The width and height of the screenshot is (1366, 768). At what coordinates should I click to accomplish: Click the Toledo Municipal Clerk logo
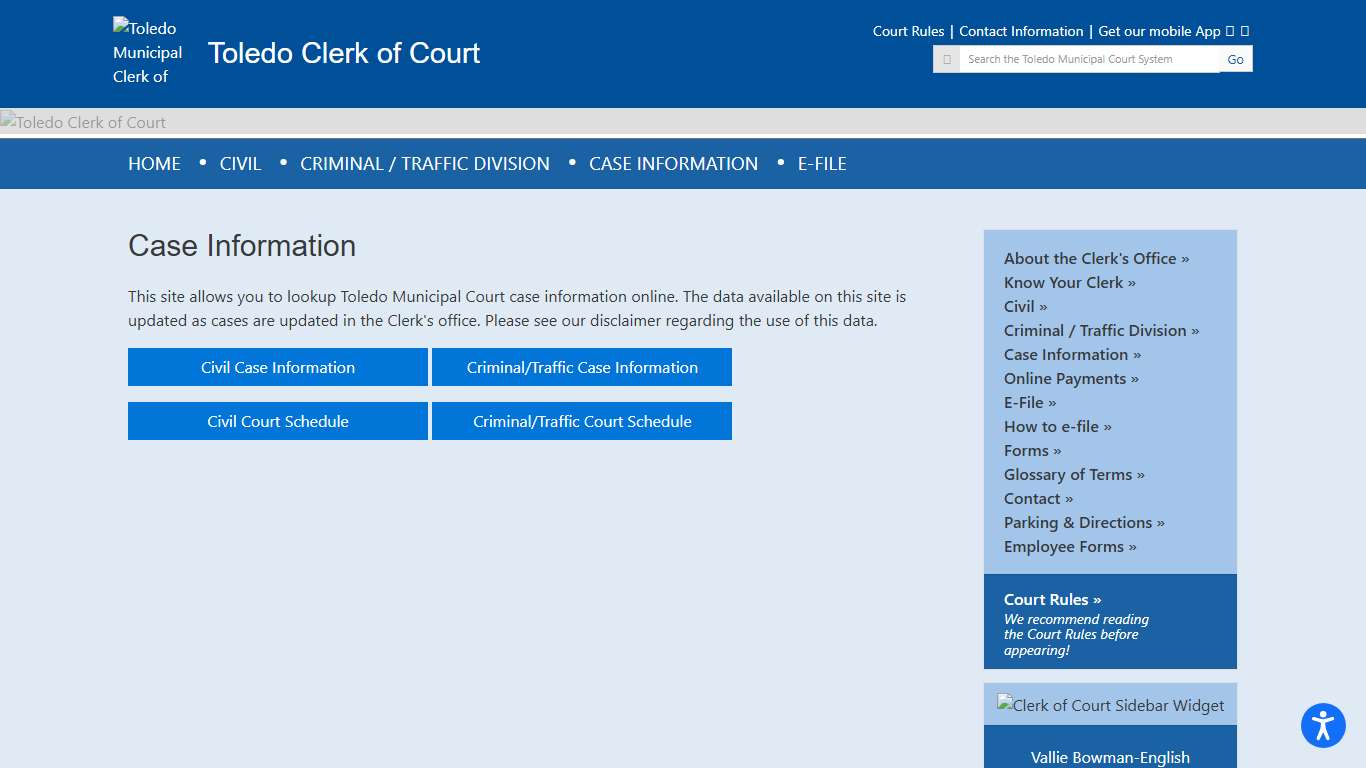coord(147,52)
